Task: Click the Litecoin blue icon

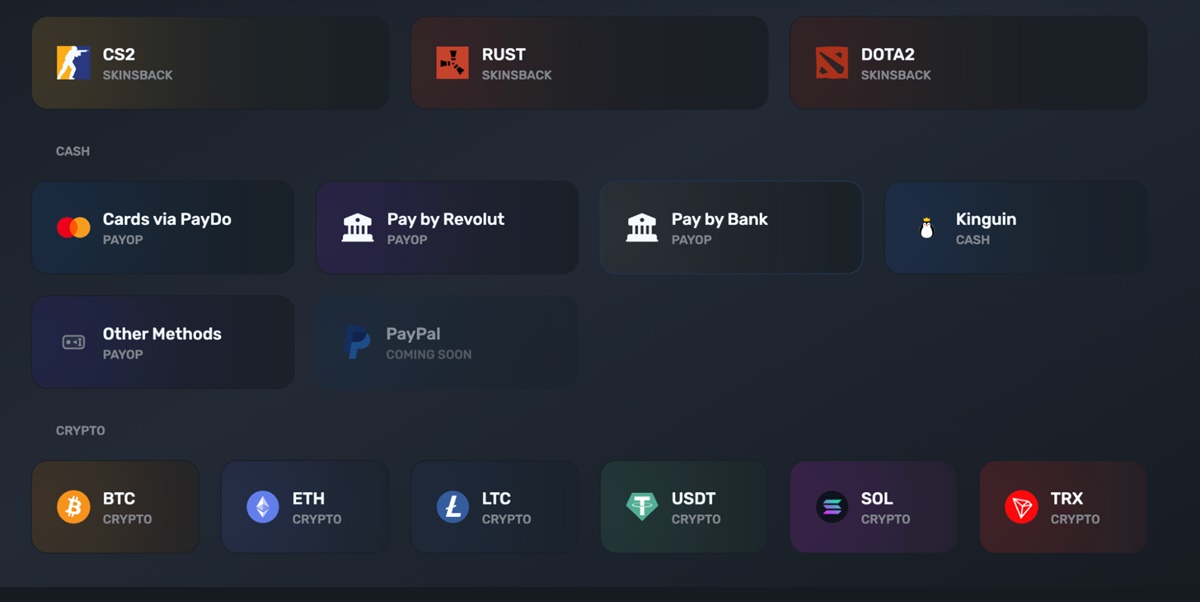Action: tap(453, 507)
